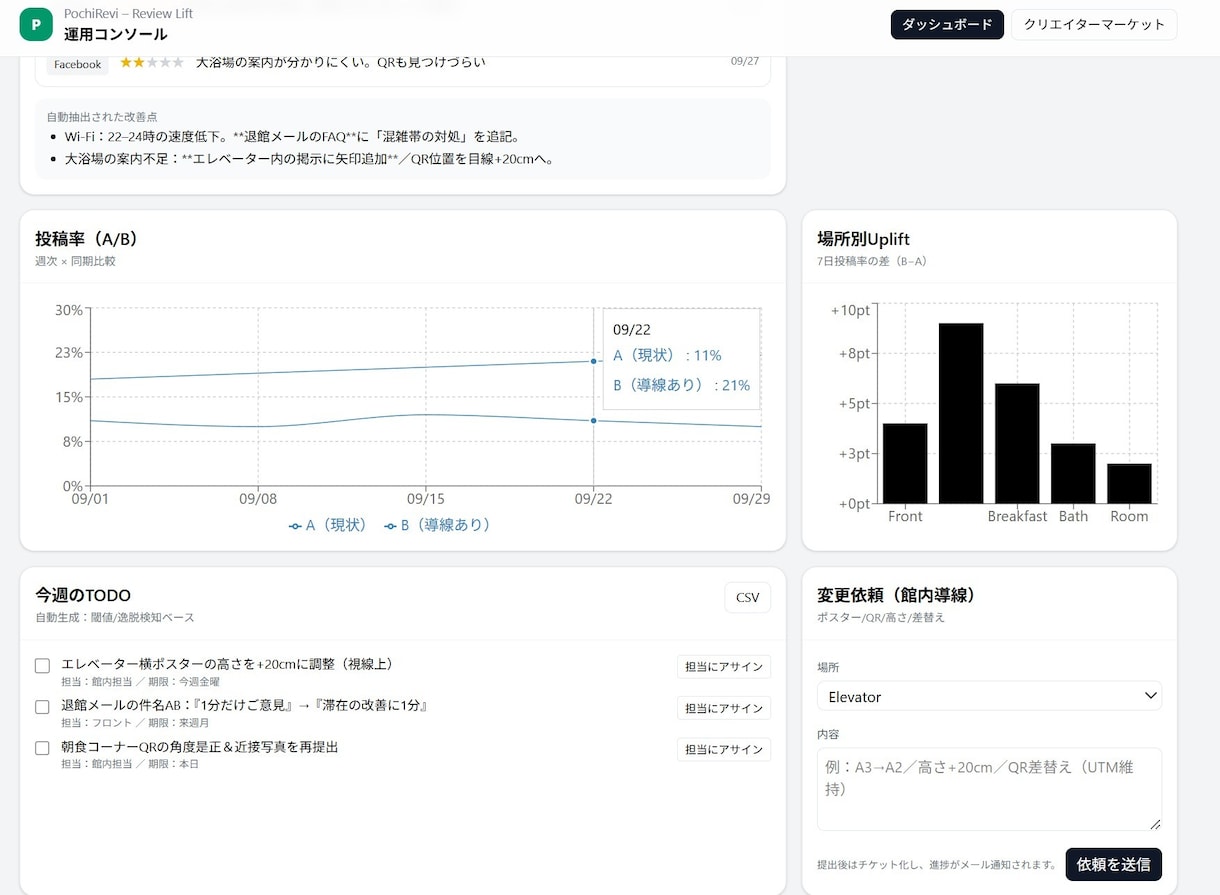The width and height of the screenshot is (1220, 895).
Task: Click the 場所別Uplift heading
Action: click(863, 239)
